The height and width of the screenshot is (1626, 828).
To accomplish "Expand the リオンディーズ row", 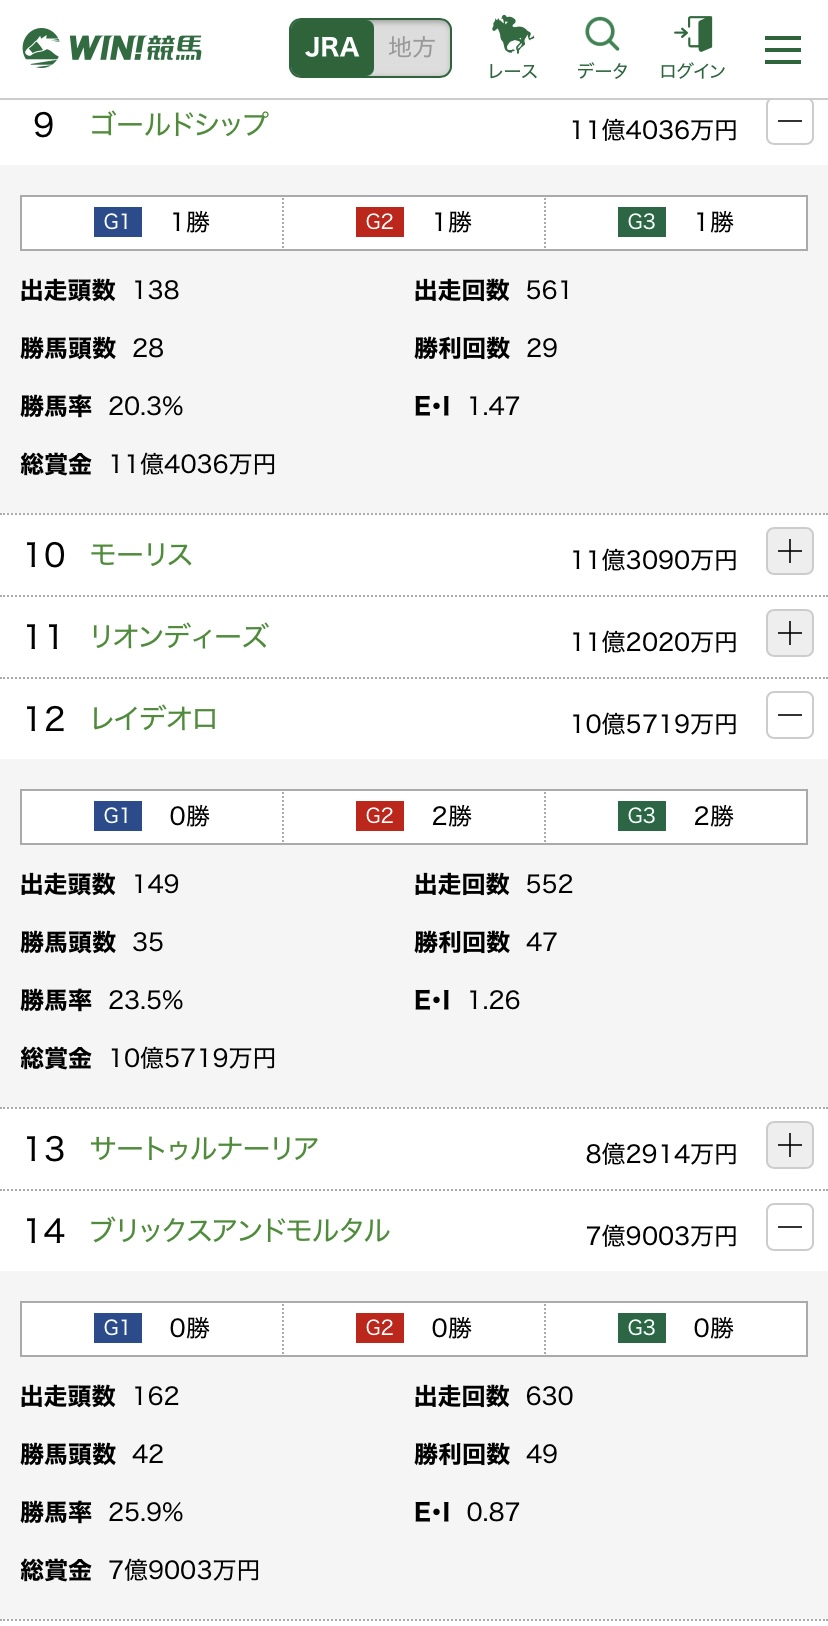I will click(789, 633).
